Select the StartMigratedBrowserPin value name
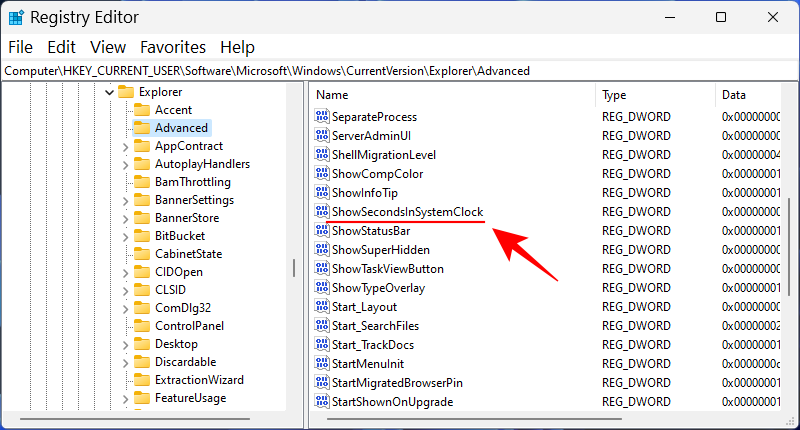The width and height of the screenshot is (800, 430). [x=397, y=383]
